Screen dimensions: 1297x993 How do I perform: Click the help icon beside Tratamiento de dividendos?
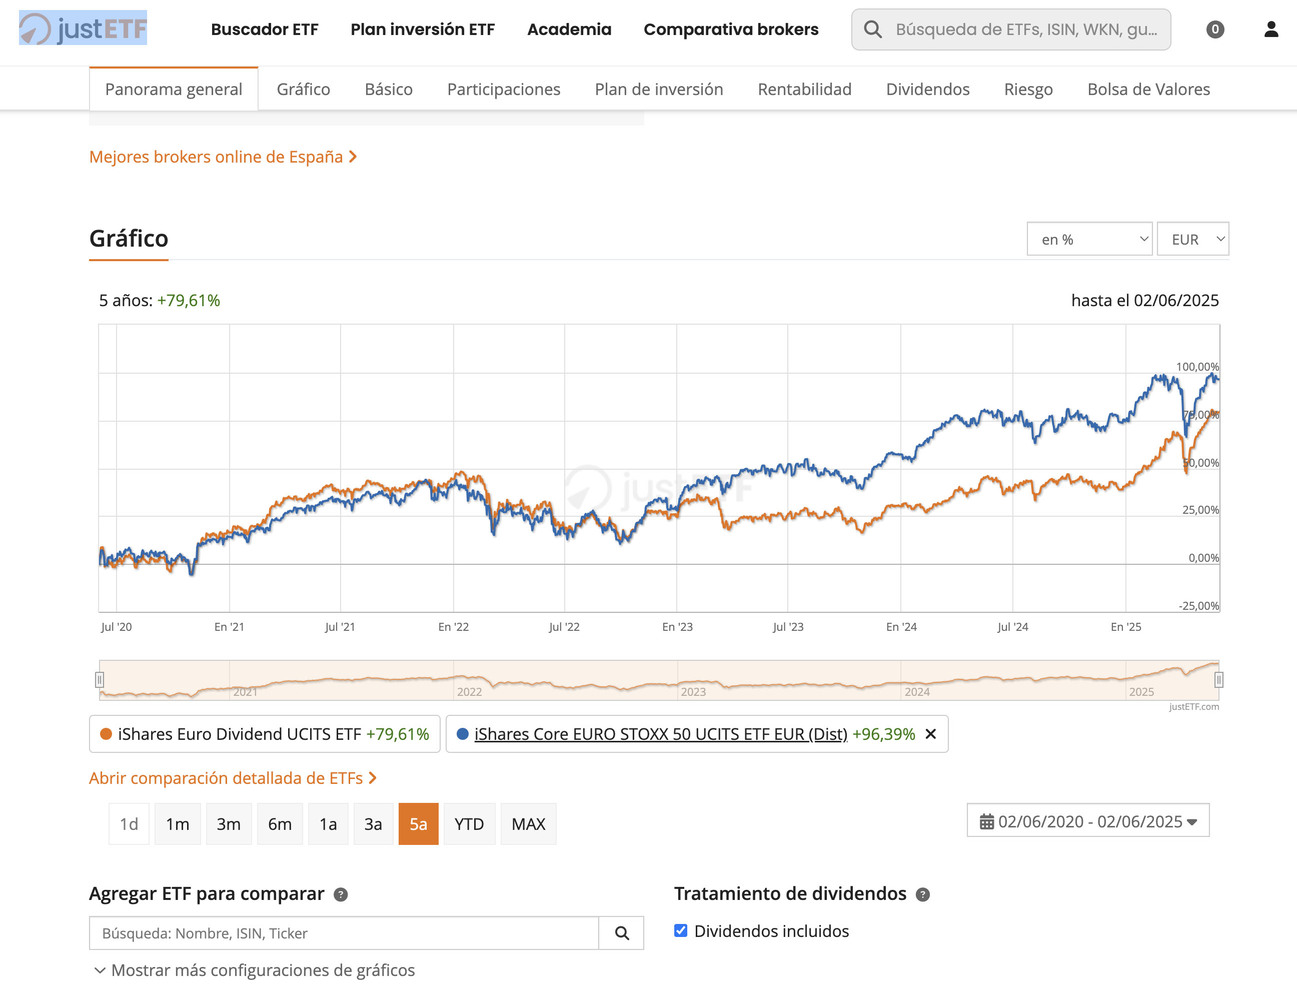coord(923,895)
